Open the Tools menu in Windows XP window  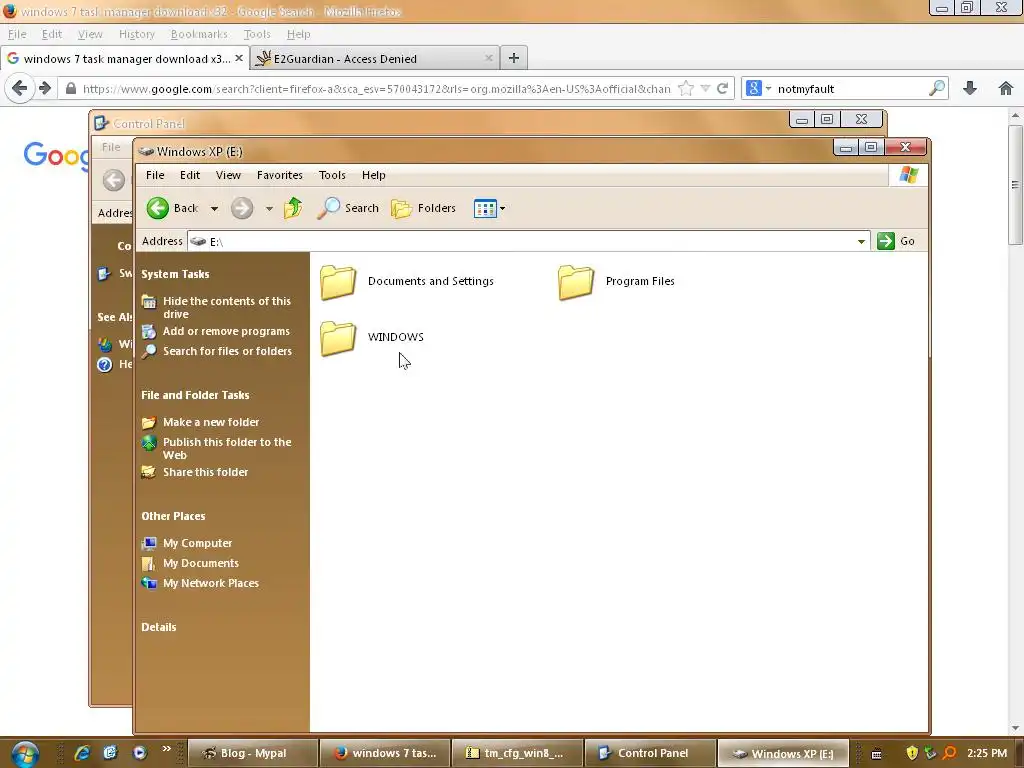coord(332,175)
